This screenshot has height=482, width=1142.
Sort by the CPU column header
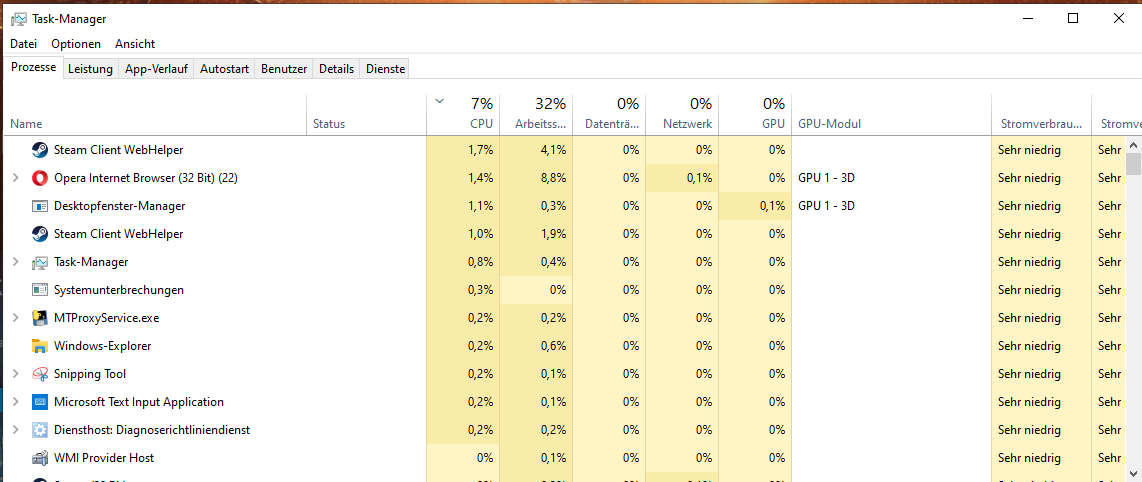(463, 114)
